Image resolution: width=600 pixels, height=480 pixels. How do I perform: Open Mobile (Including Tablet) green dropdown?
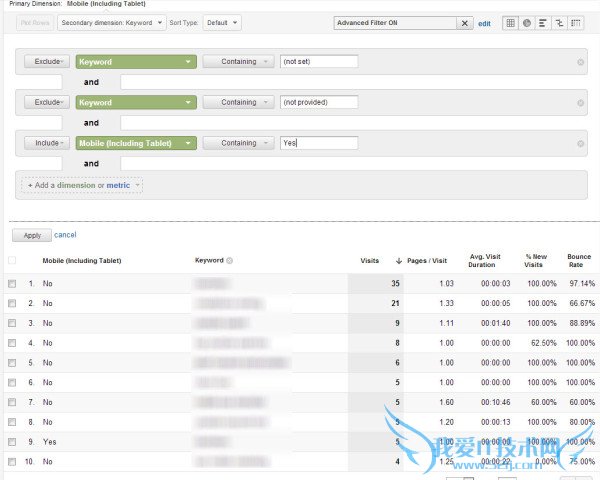click(136, 143)
